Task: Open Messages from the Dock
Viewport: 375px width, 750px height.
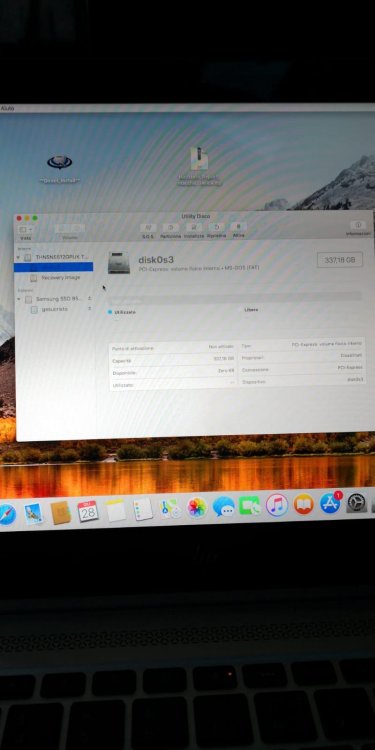Action: point(223,506)
